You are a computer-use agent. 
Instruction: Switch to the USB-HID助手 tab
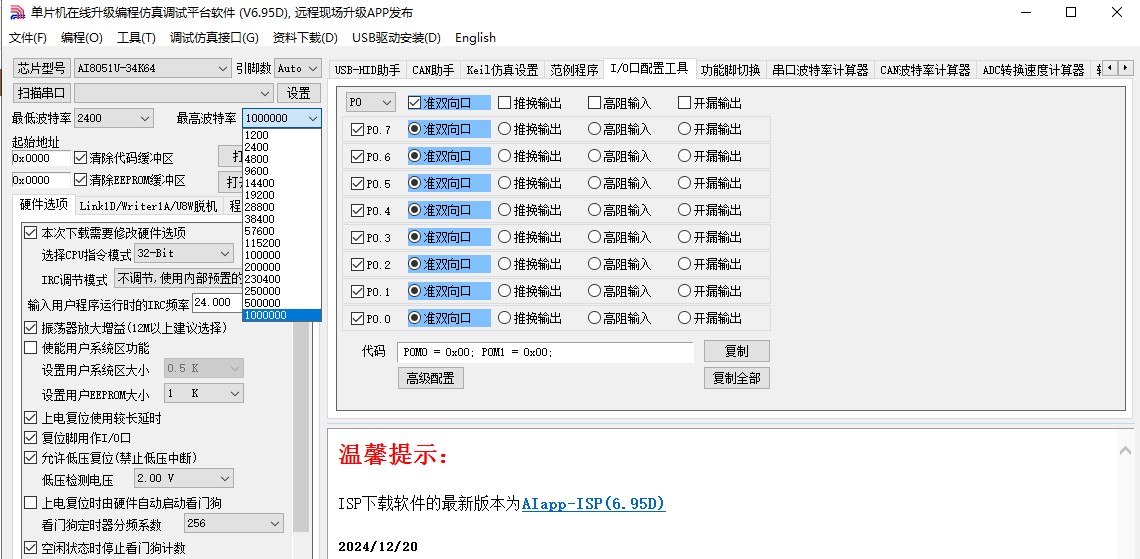pos(367,70)
